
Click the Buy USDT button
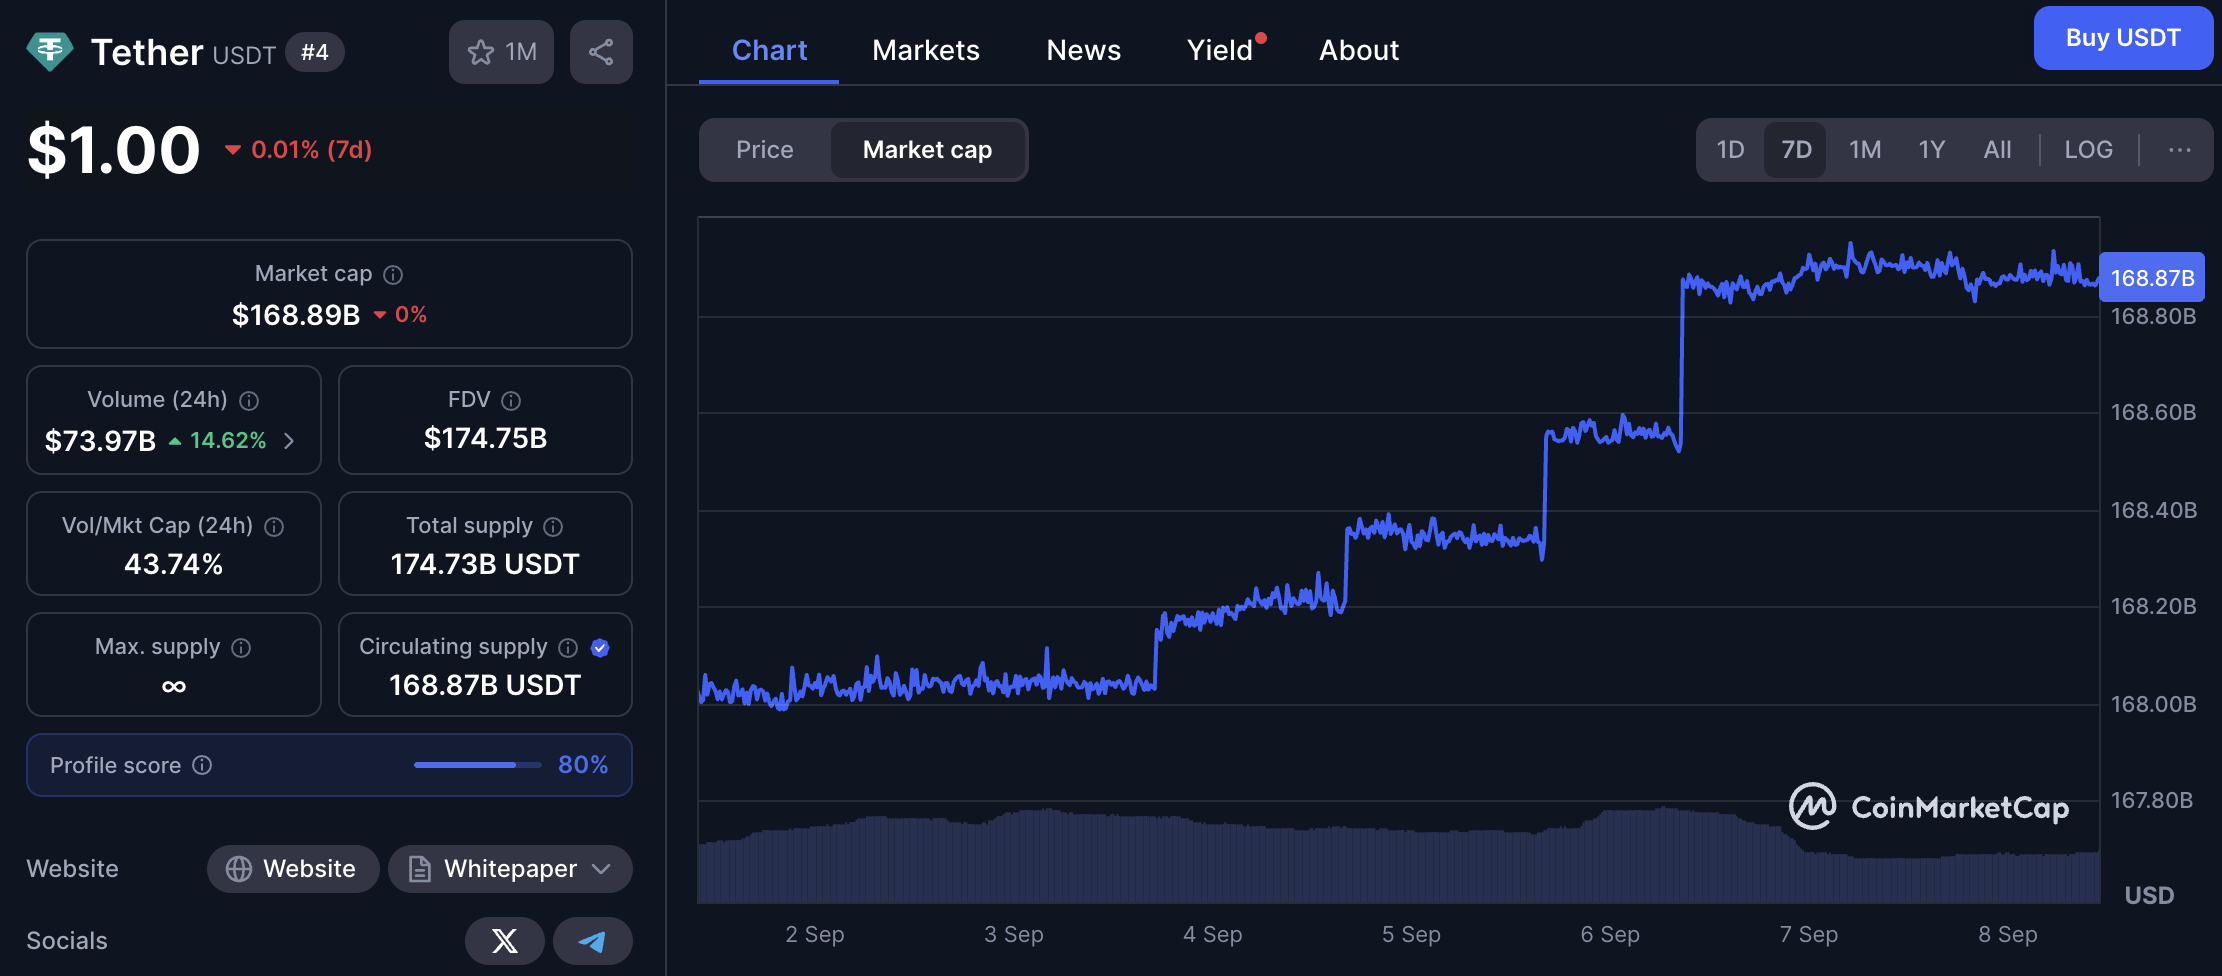2122,38
